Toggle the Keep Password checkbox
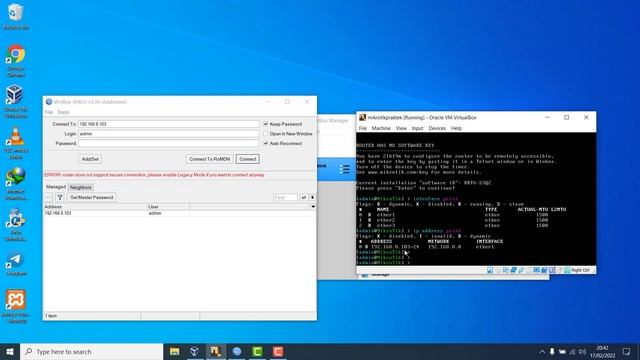This screenshot has height=360, width=640. click(266, 124)
